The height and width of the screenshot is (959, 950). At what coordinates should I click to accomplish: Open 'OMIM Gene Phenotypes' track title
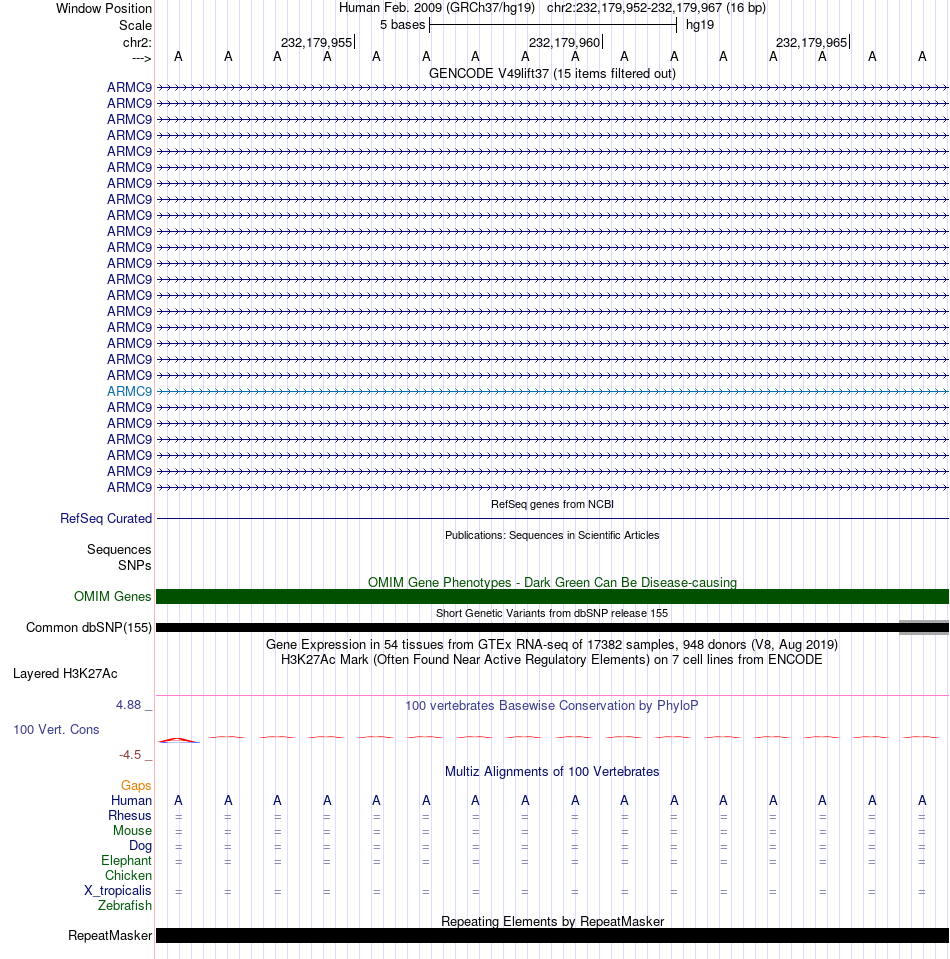tap(552, 582)
